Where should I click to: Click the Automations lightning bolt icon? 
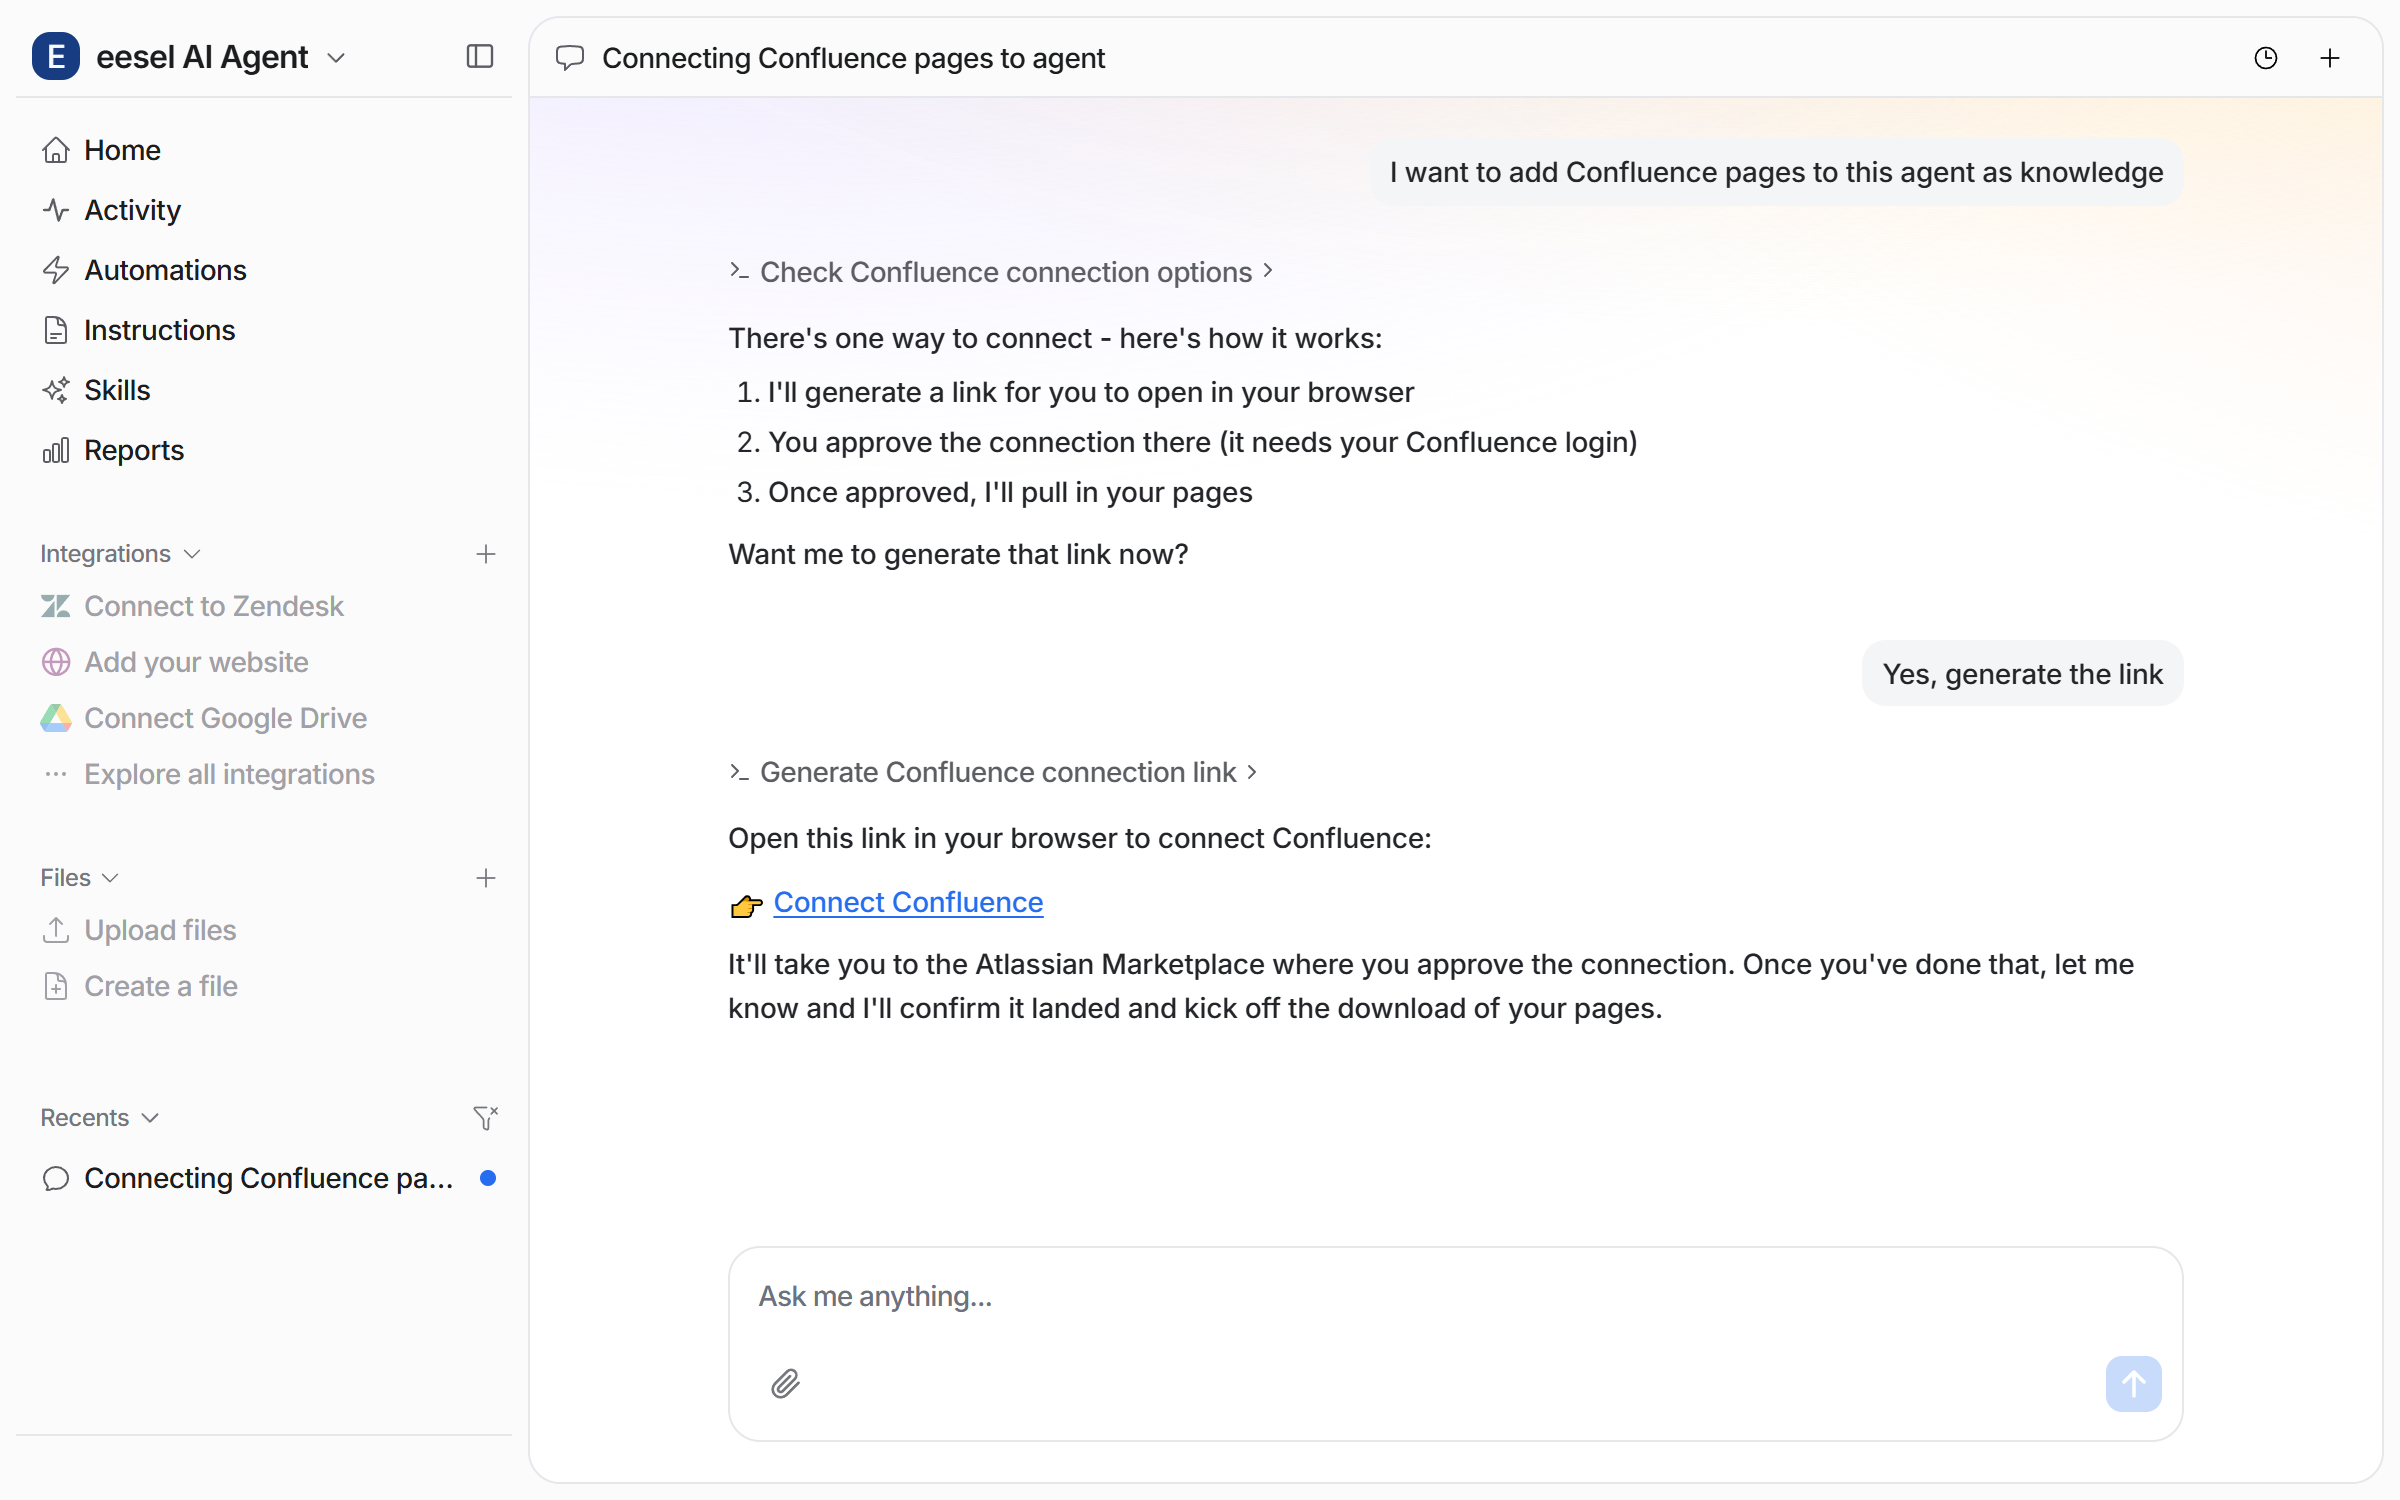(x=56, y=270)
